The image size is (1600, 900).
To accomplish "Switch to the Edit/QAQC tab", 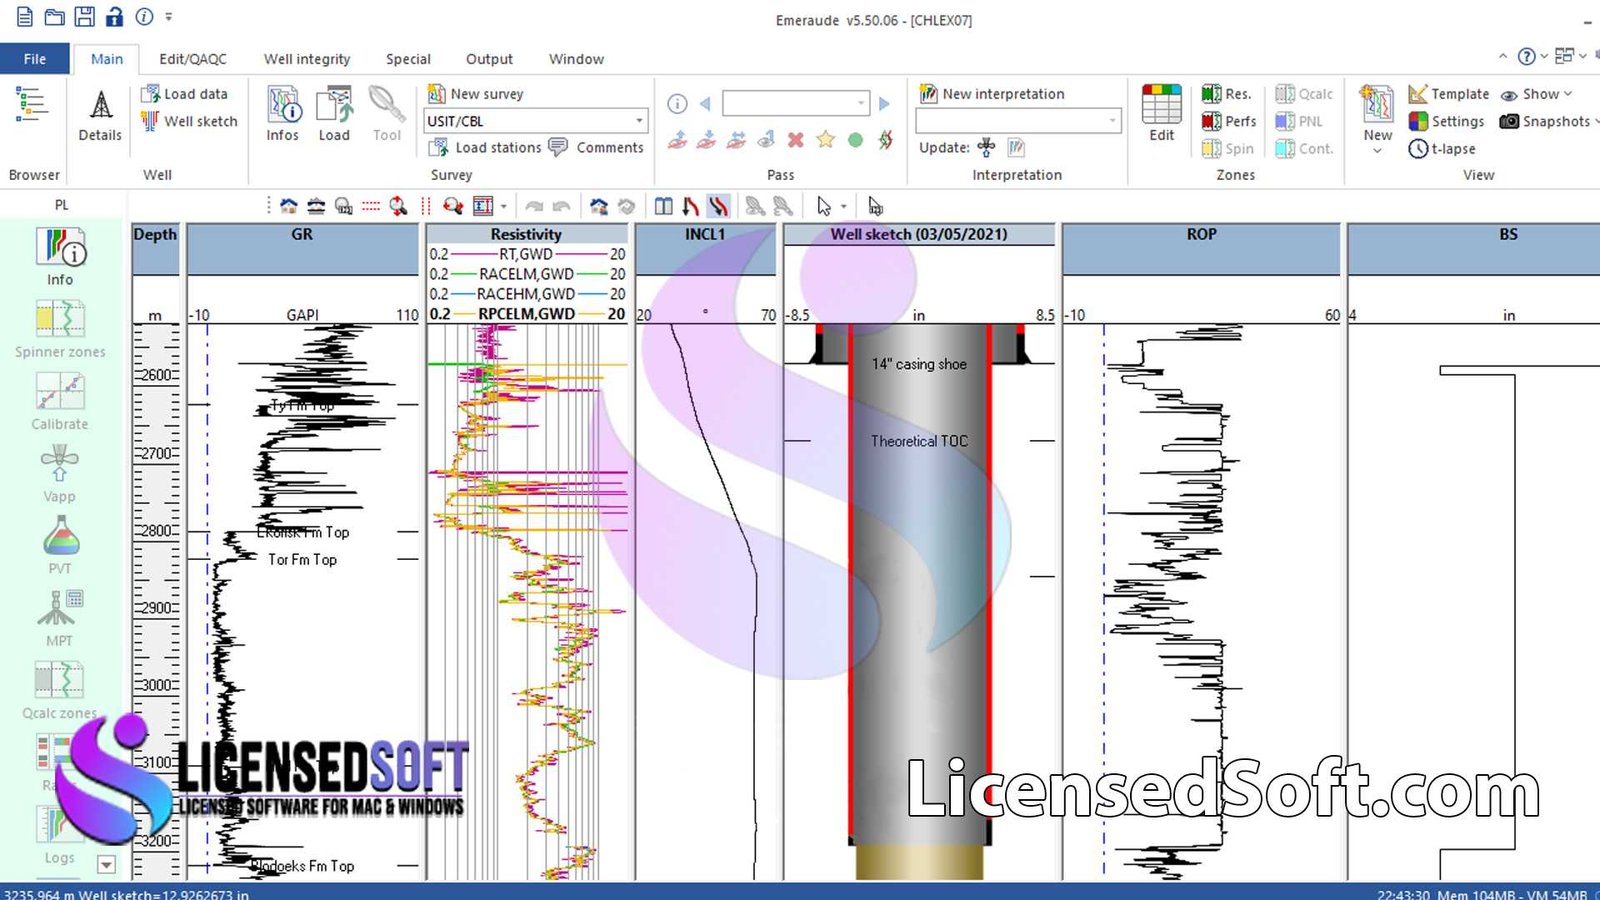I will tap(193, 59).
